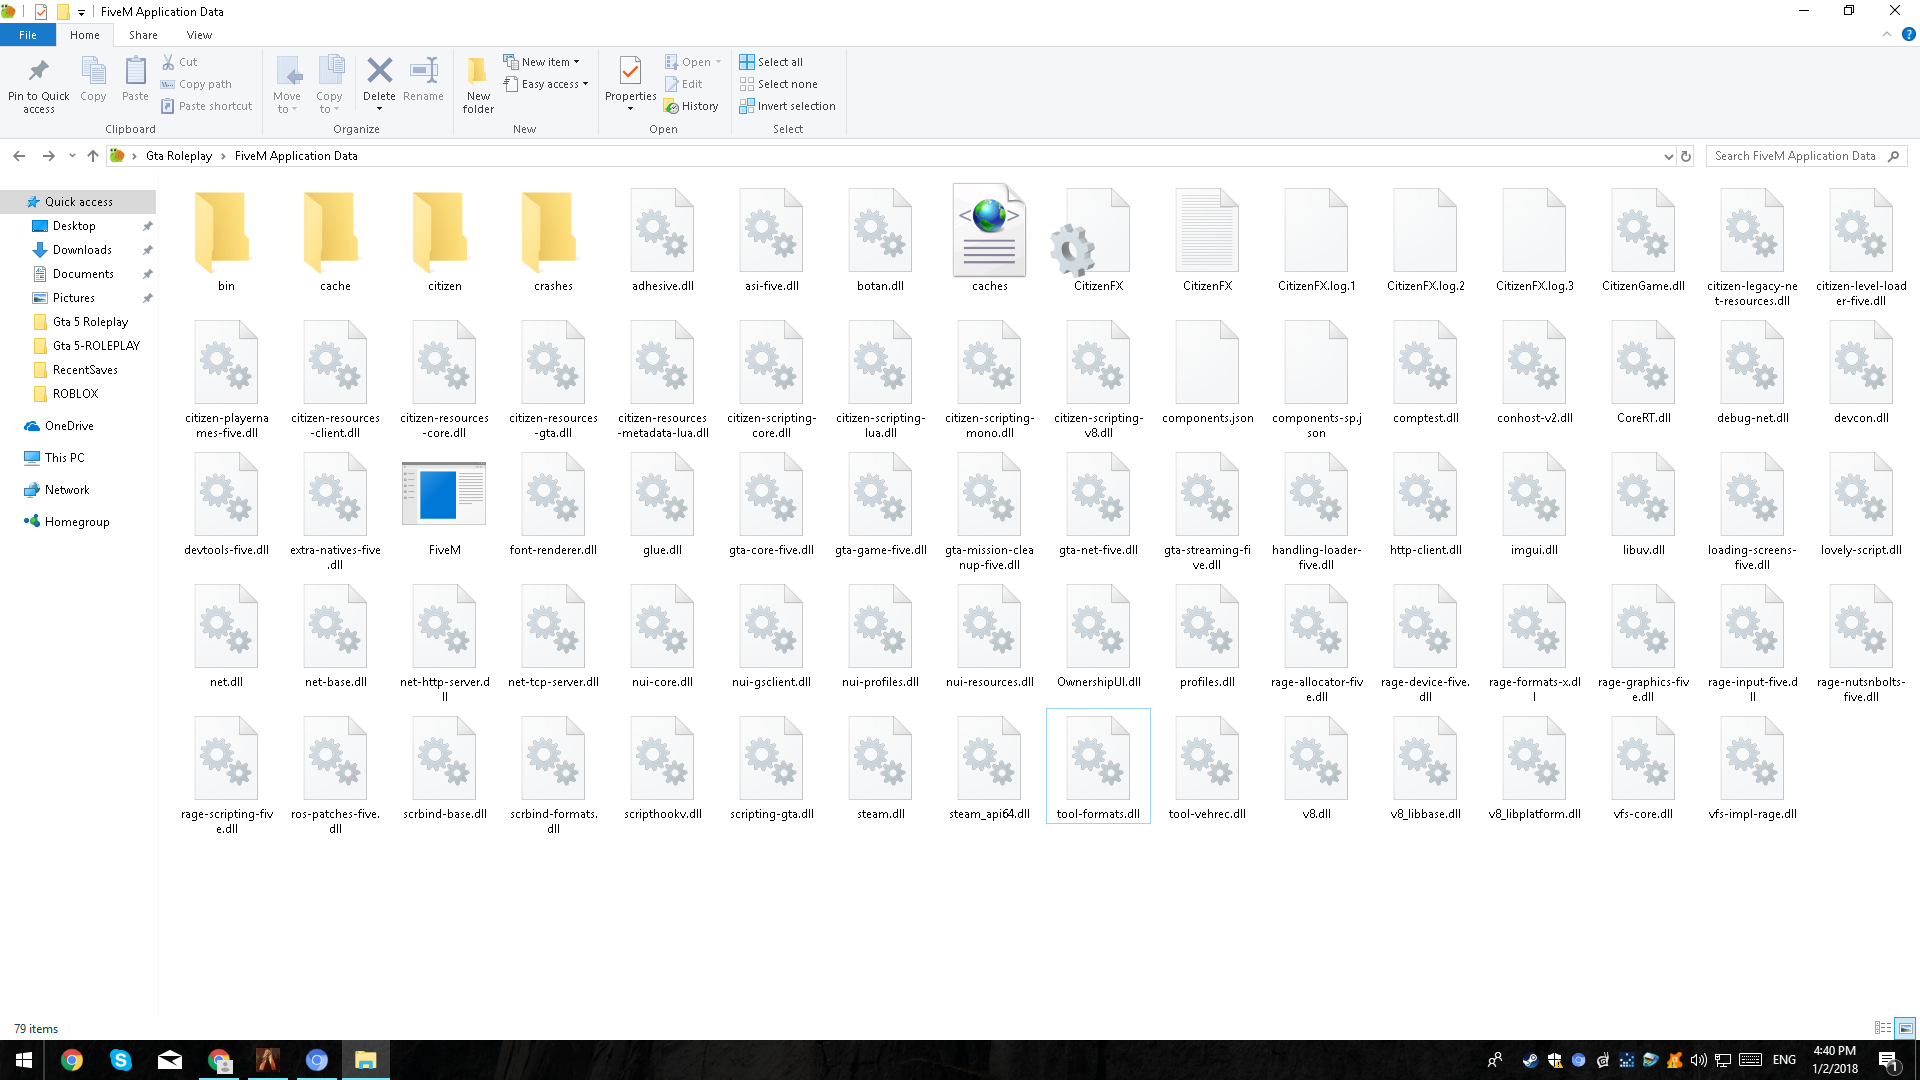Screen dimensions: 1920x1080
Task: Click the Pin to Quick access icon
Action: pyautogui.click(x=38, y=71)
